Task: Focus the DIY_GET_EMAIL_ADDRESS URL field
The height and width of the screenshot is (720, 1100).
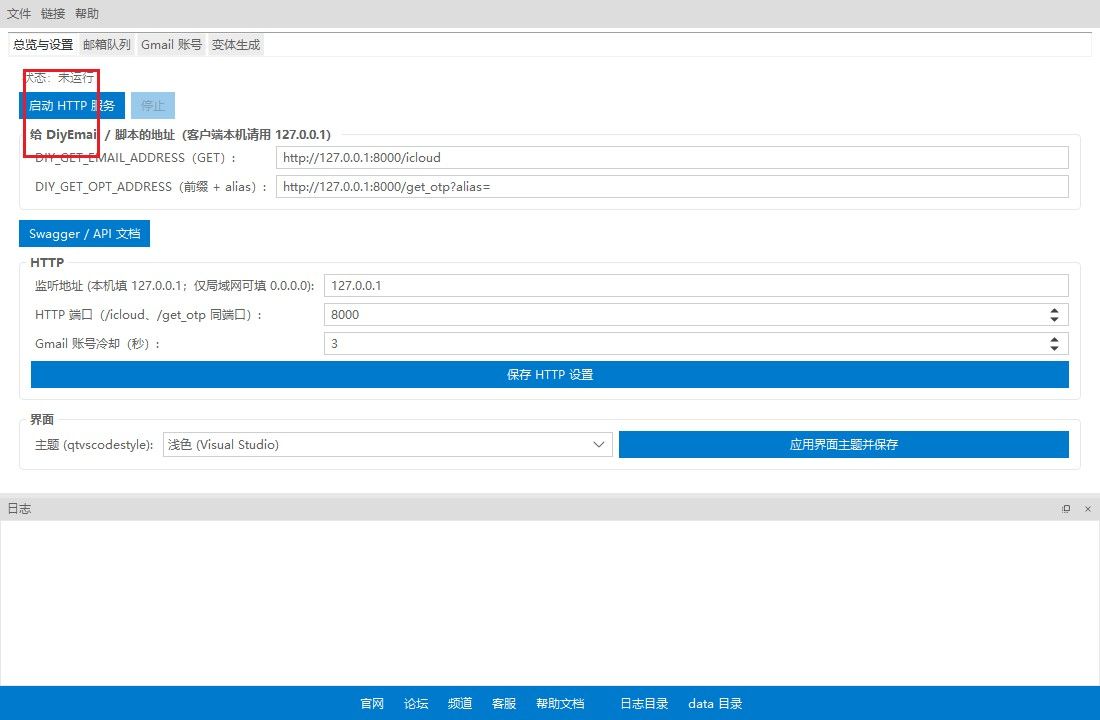Action: (x=671, y=157)
